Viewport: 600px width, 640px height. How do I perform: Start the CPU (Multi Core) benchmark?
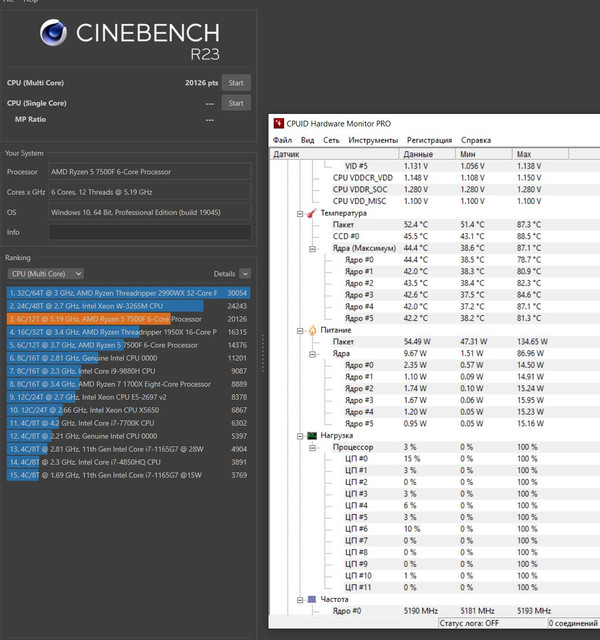tap(236, 82)
